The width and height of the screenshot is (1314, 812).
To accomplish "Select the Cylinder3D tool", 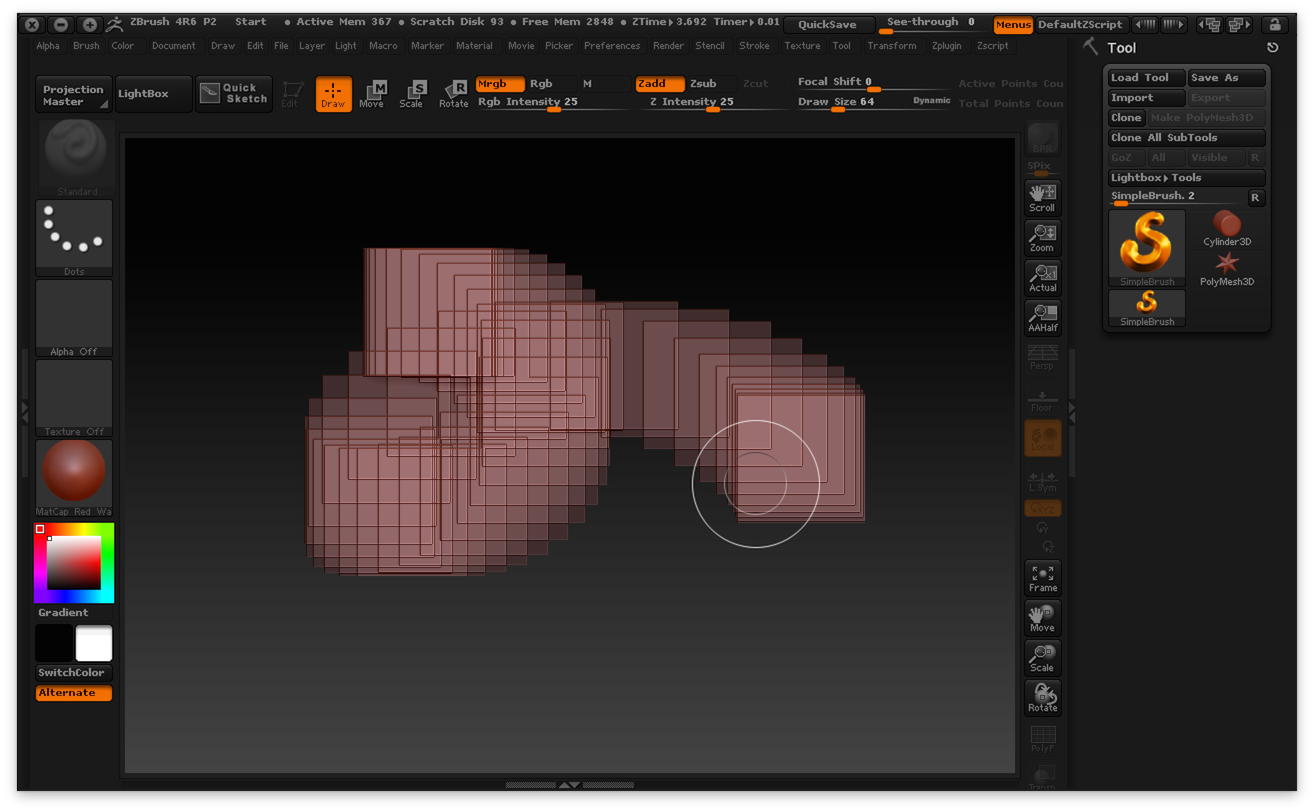I will point(1227,228).
